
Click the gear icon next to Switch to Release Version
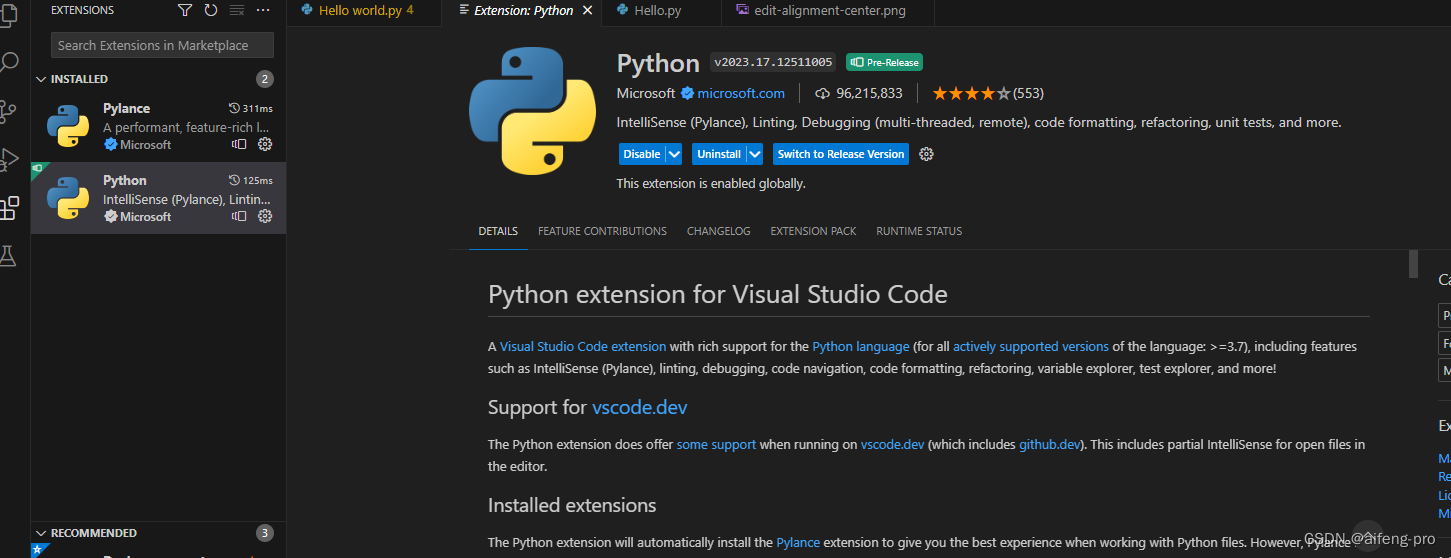tap(926, 154)
